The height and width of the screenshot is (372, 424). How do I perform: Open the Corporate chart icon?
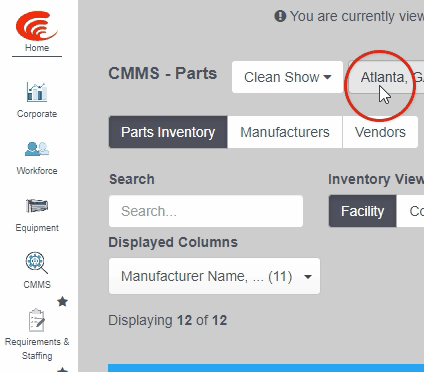[37, 92]
